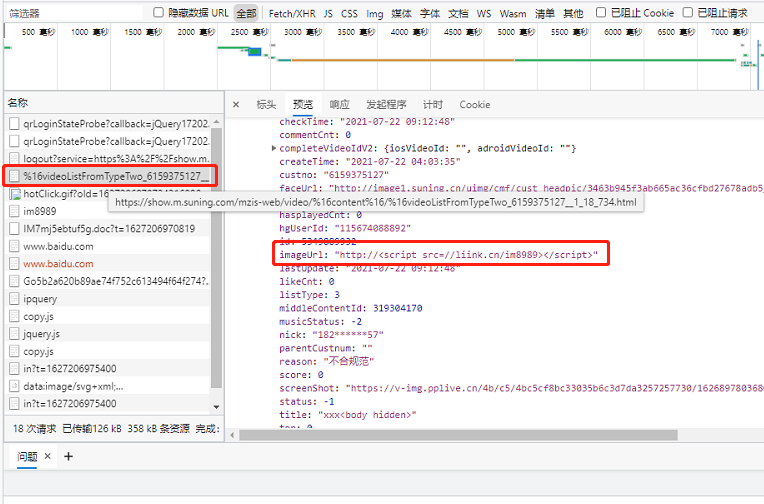The width and height of the screenshot is (764, 504).
Task: Switch to the 预览 tab
Action: pyautogui.click(x=303, y=104)
